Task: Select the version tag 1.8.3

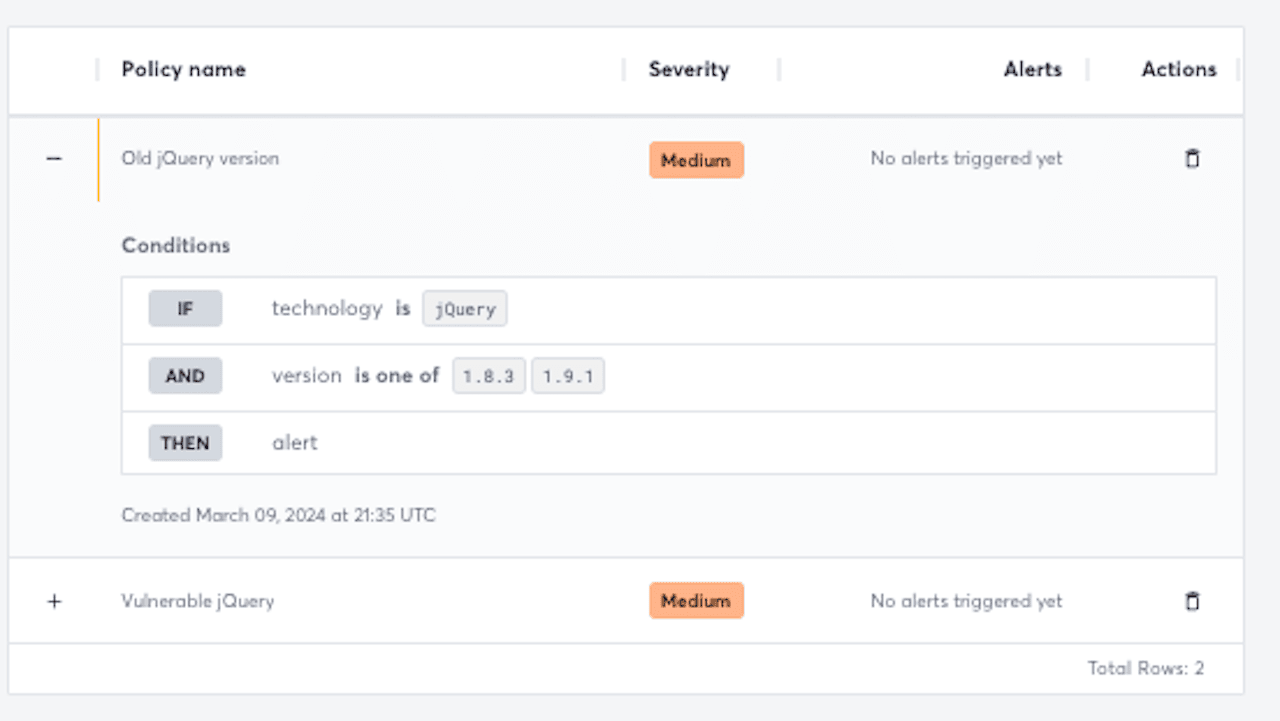Action: [x=489, y=376]
